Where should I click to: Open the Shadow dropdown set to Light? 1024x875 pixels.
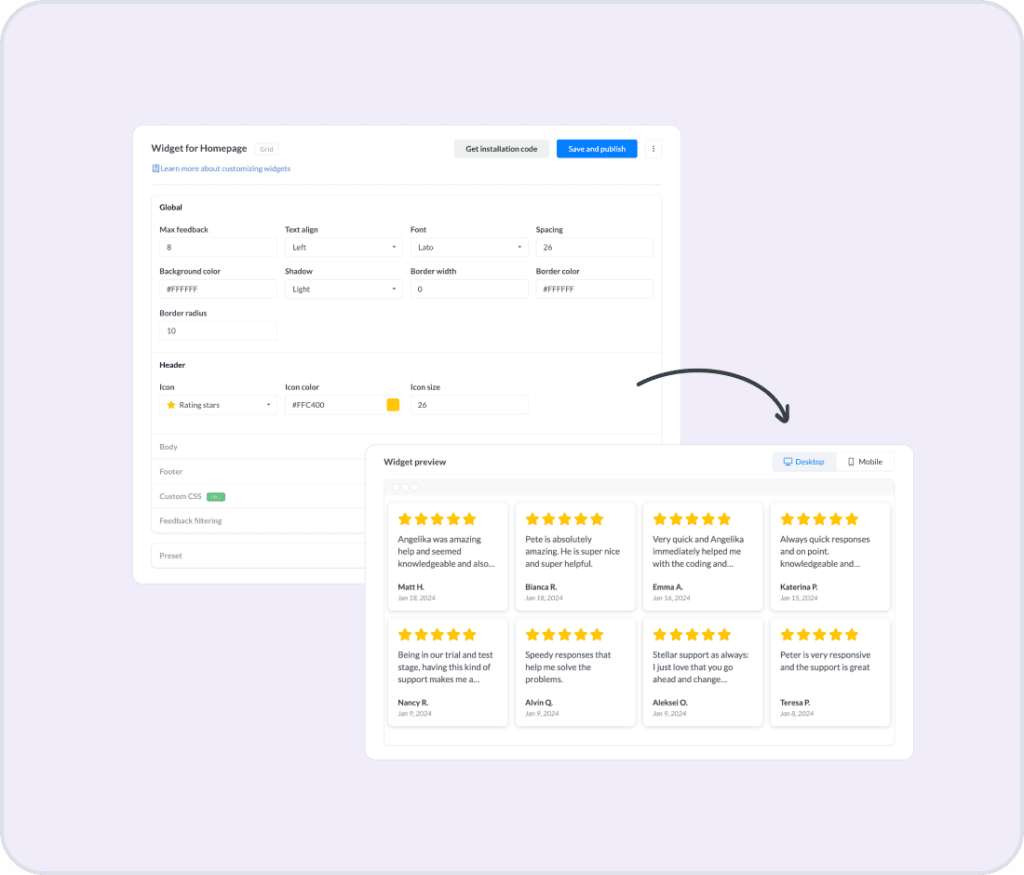point(344,288)
